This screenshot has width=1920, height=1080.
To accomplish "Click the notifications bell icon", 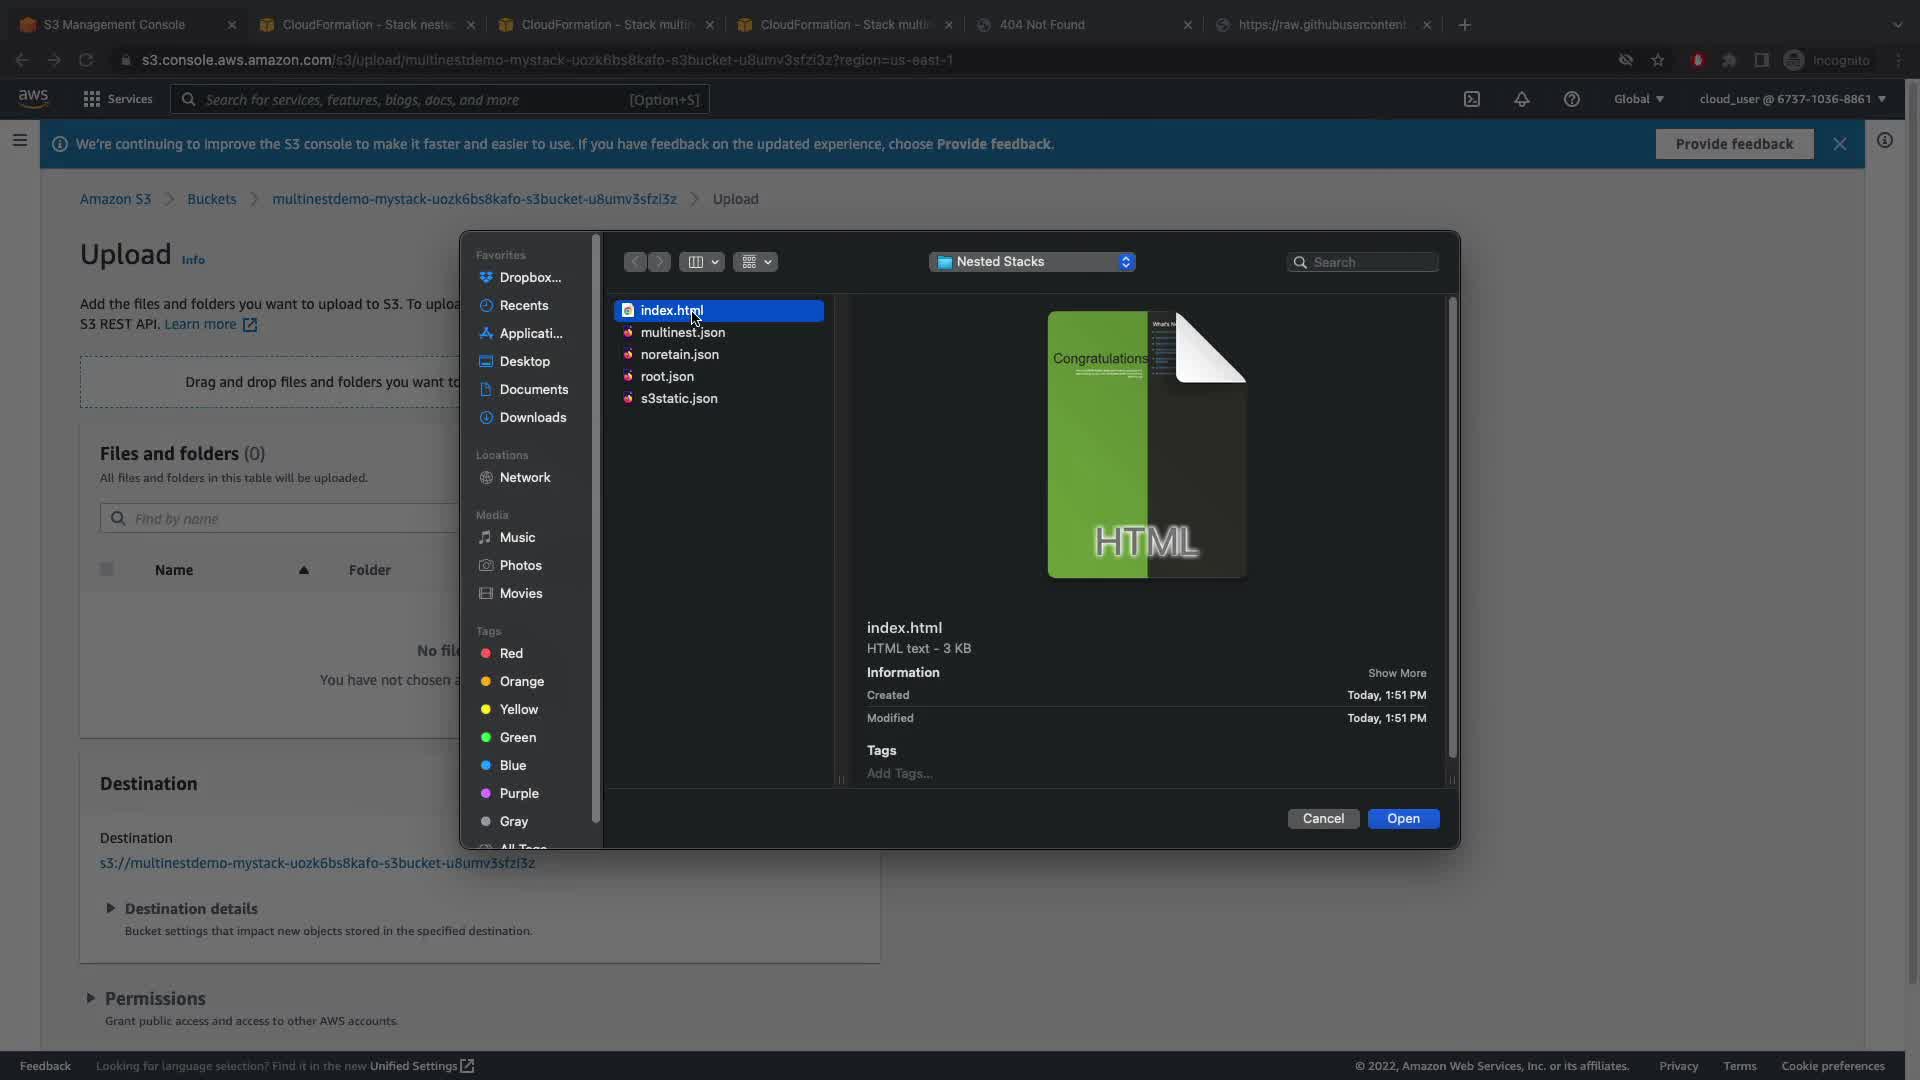I will pyautogui.click(x=1521, y=99).
